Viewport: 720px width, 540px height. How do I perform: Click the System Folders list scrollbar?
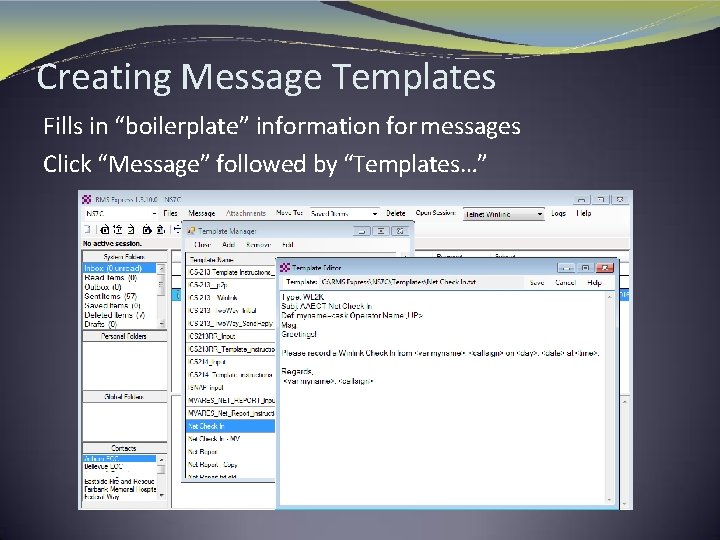[161, 296]
